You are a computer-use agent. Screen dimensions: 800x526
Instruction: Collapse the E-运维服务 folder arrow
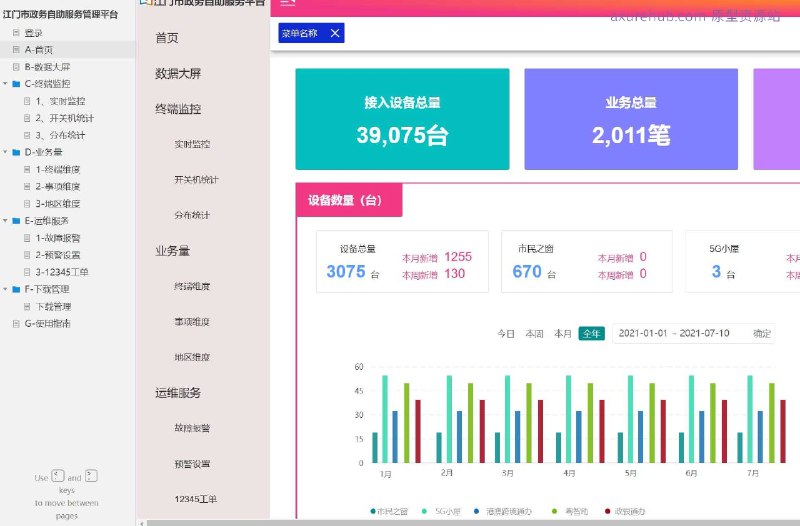6,220
